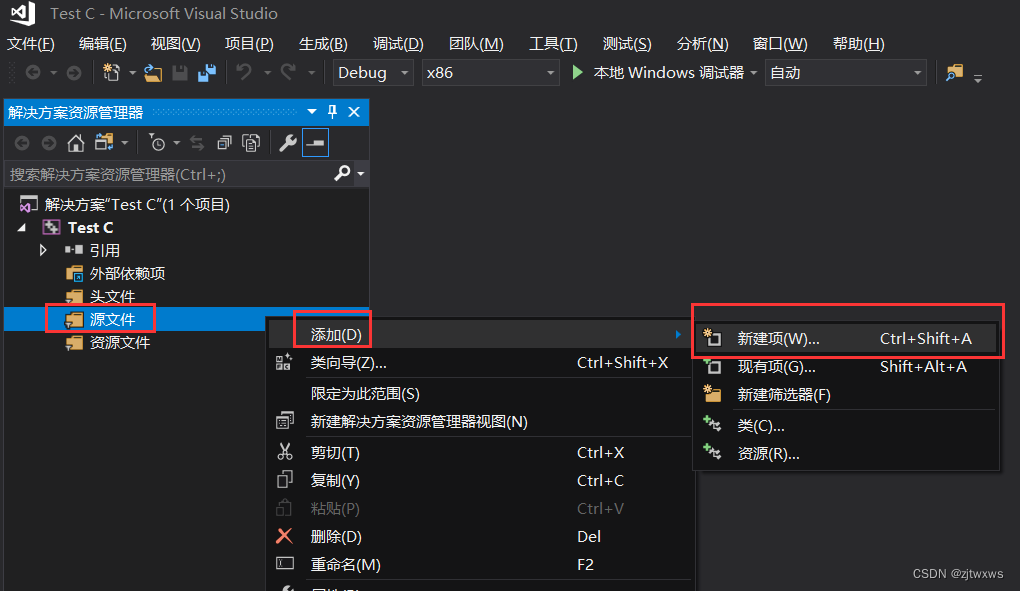The height and width of the screenshot is (591, 1020).
Task: Open the 项目(P) menu
Action: pos(249,44)
